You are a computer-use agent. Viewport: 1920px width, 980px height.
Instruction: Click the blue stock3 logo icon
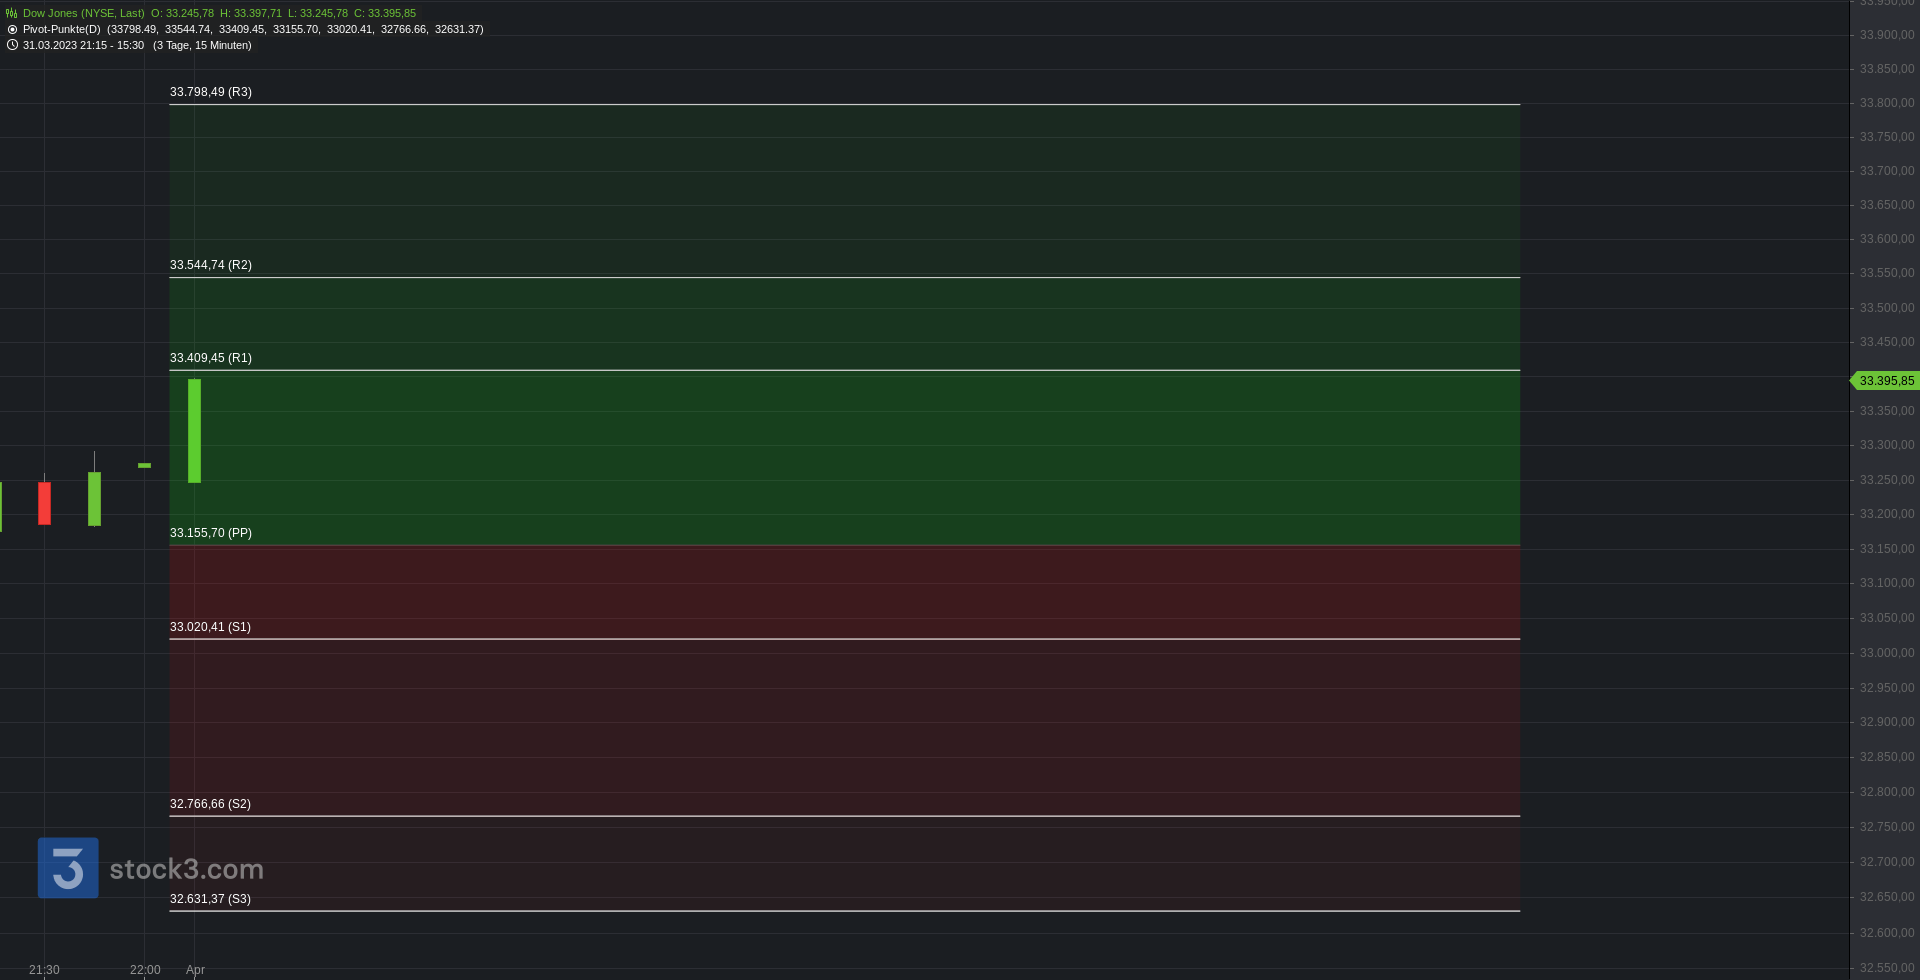pos(68,868)
